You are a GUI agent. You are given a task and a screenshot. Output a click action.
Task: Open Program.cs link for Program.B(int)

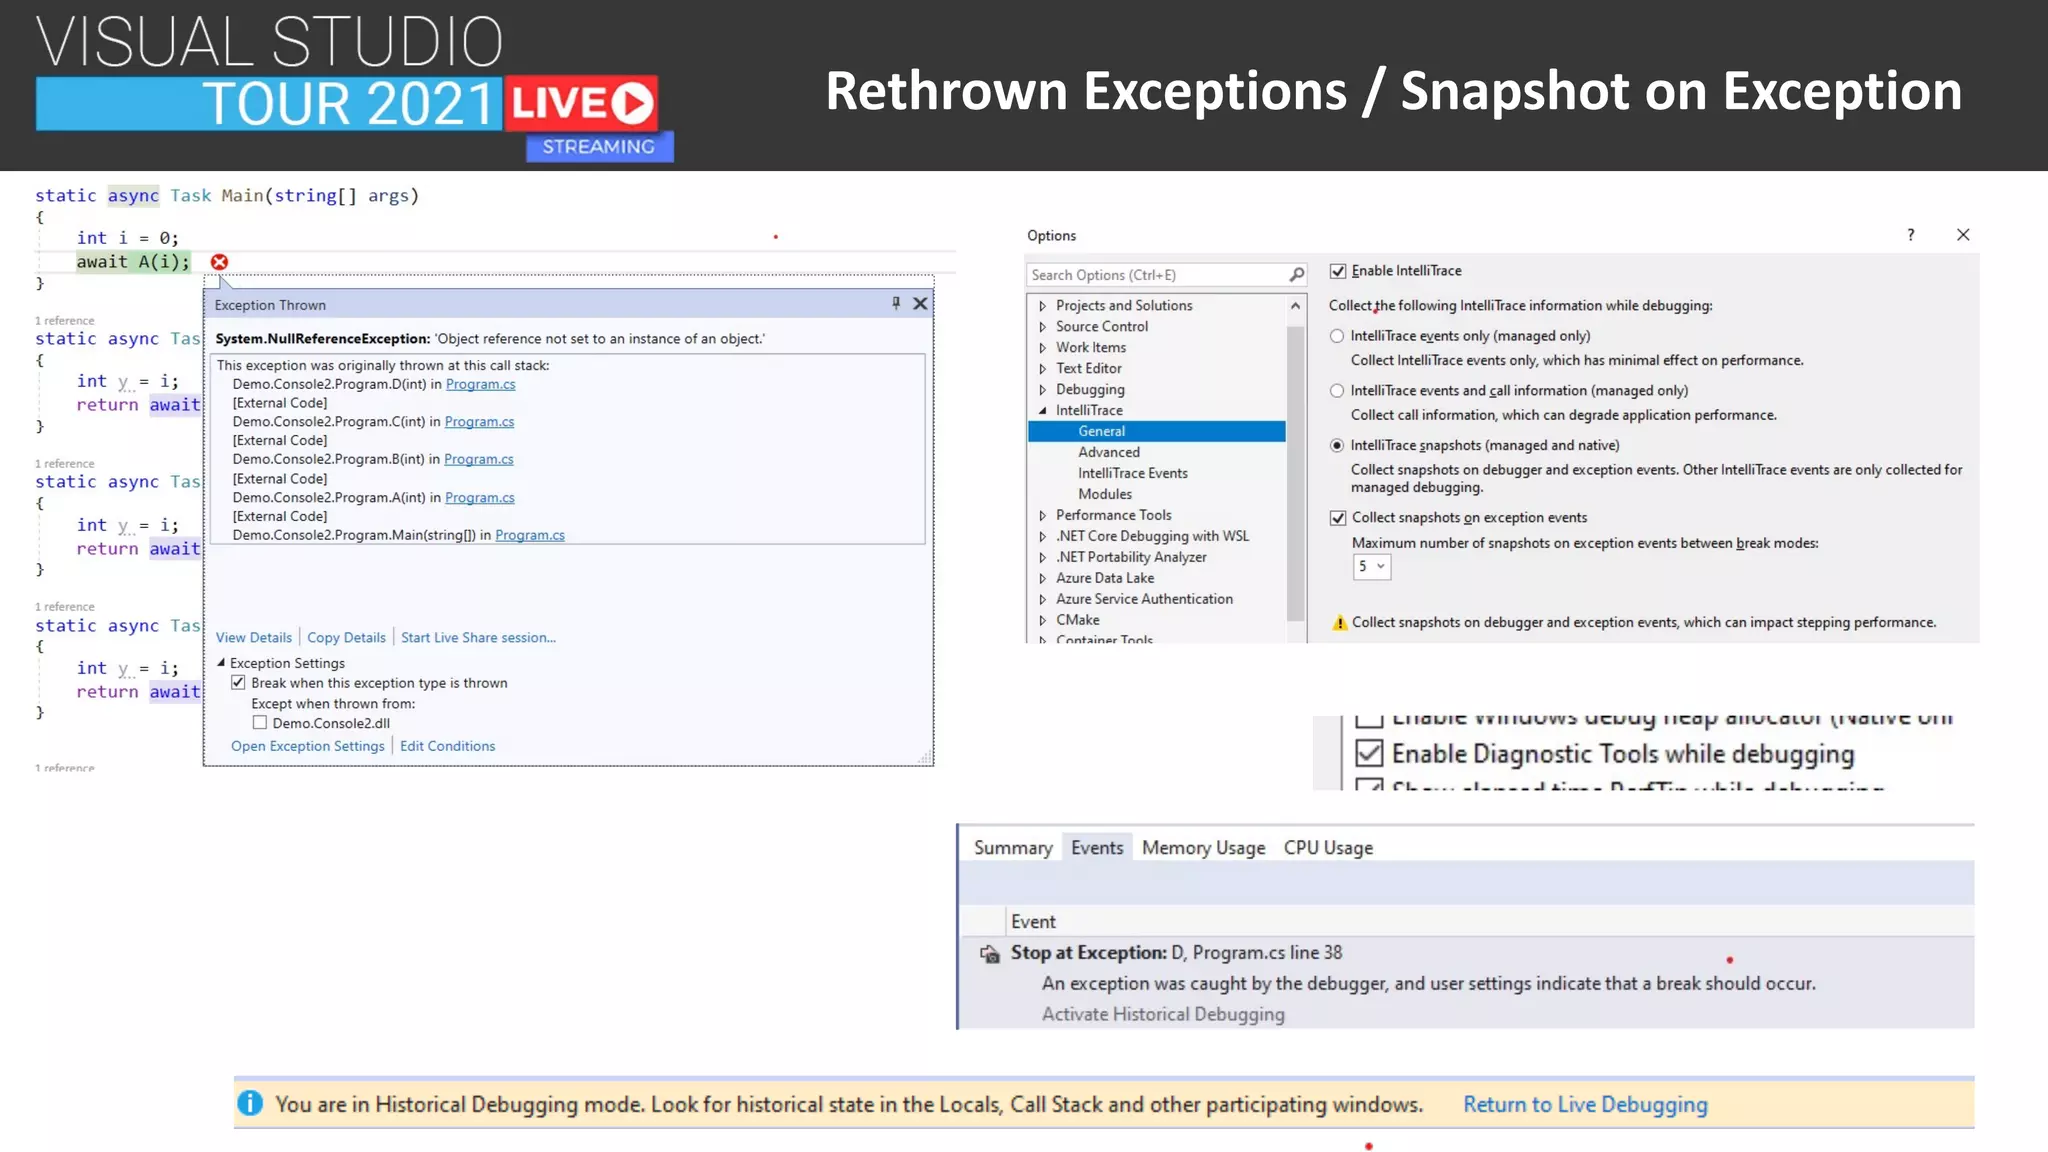pyautogui.click(x=479, y=460)
